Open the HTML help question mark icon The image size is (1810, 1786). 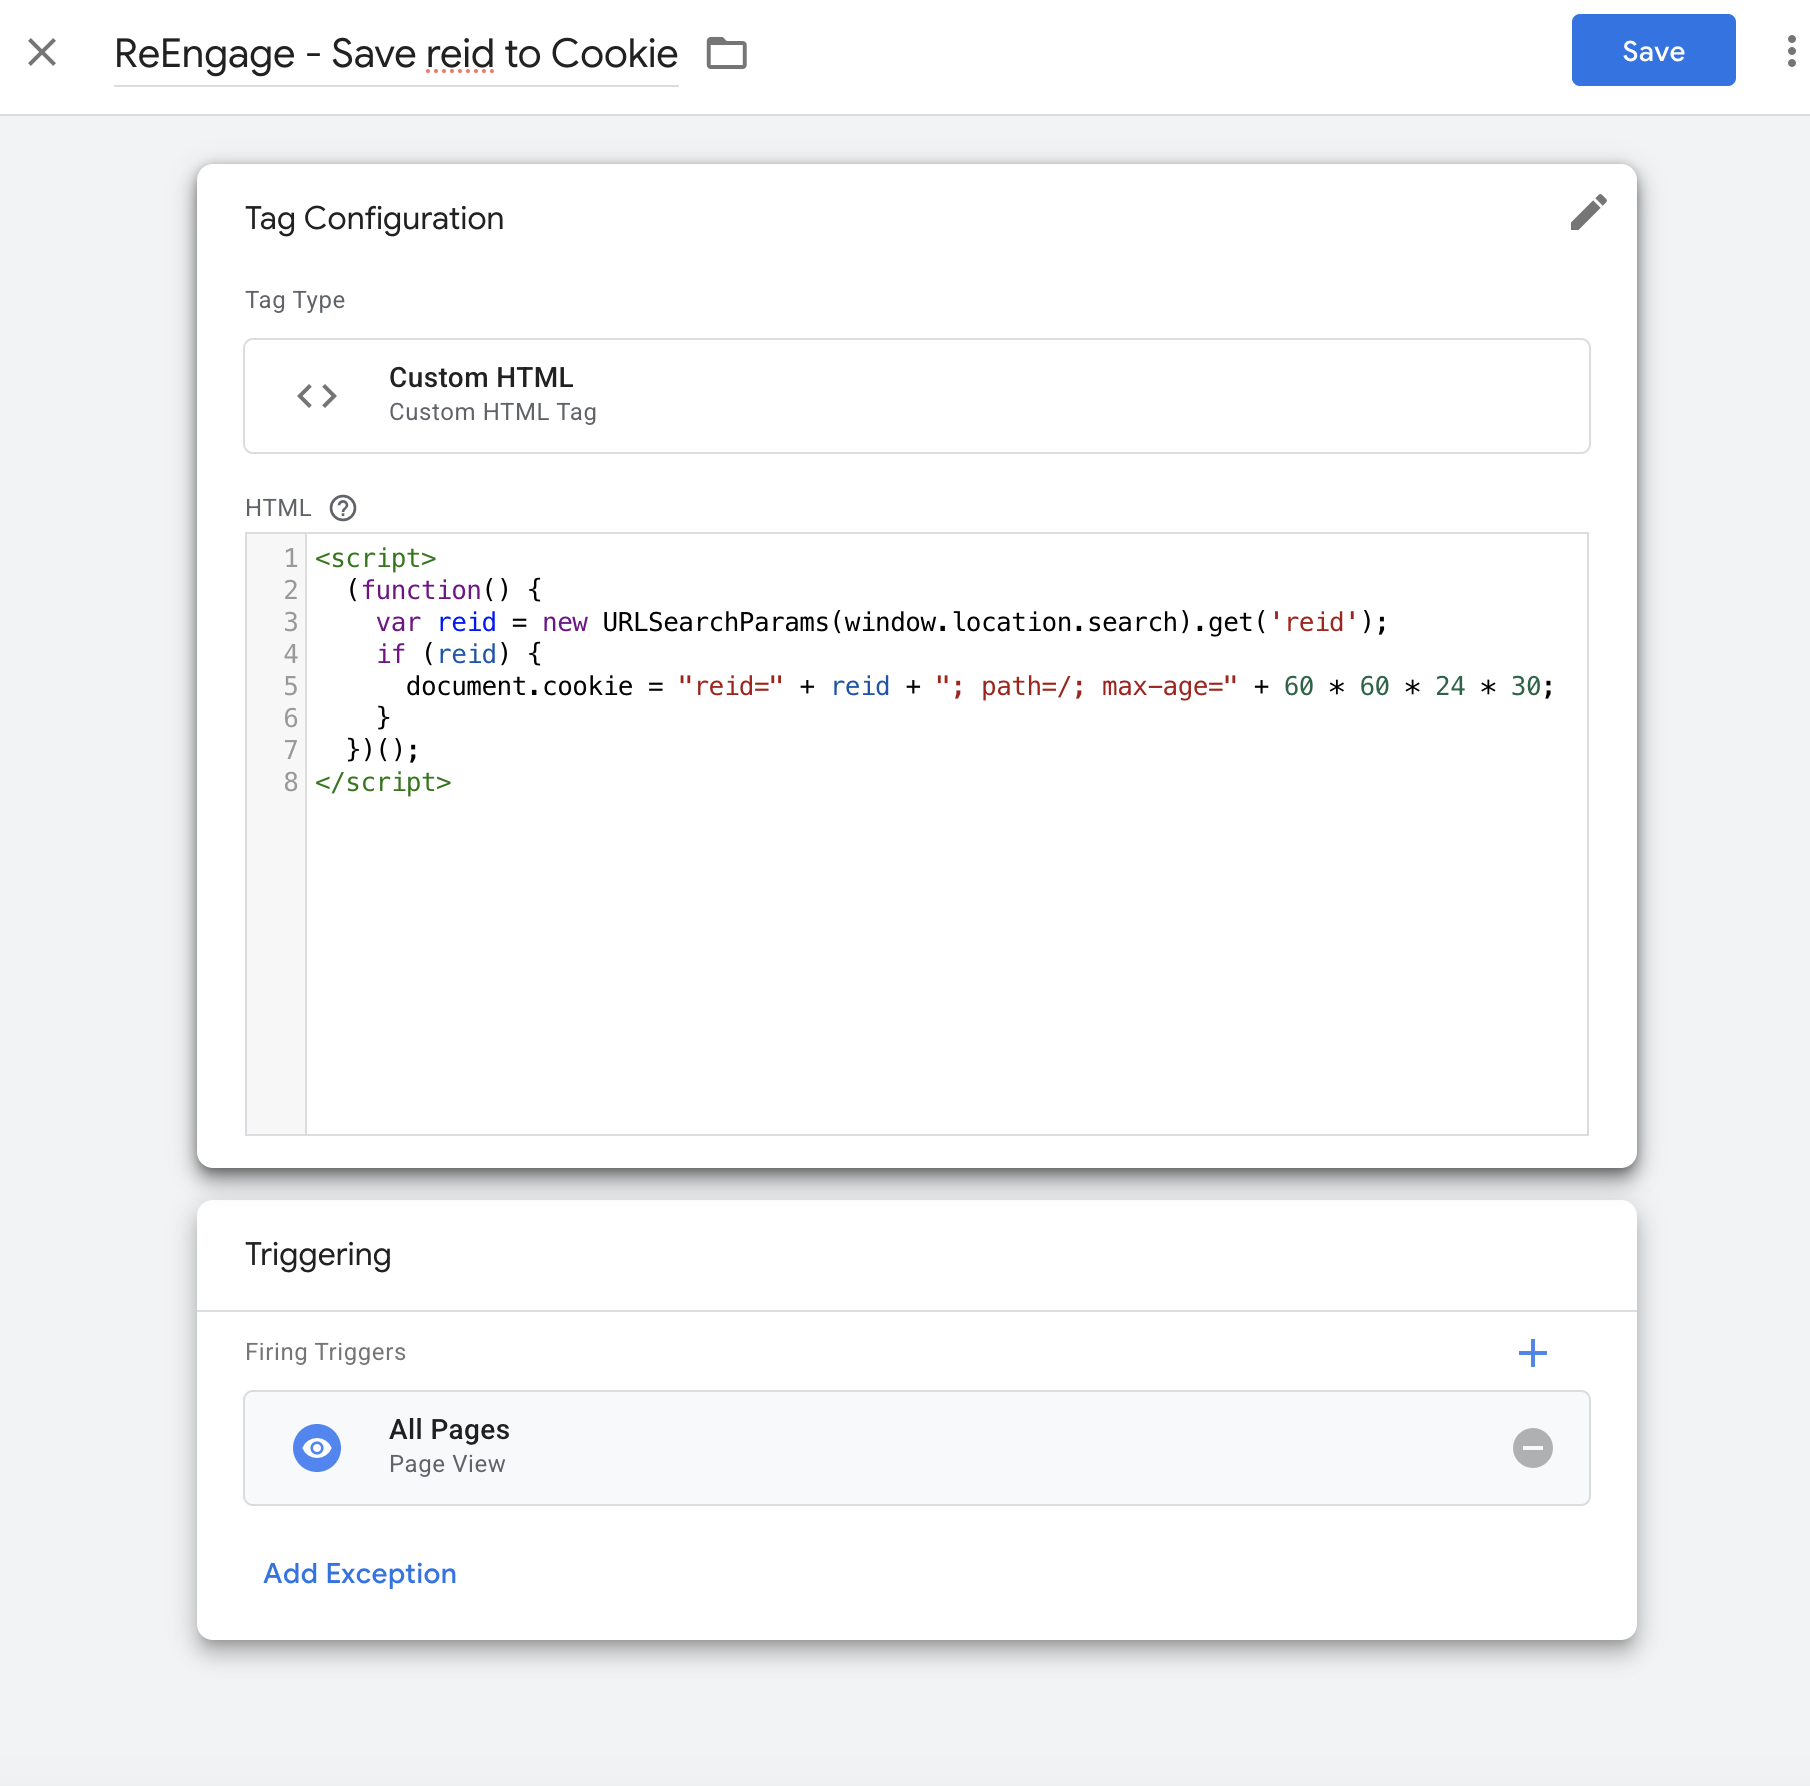343,508
